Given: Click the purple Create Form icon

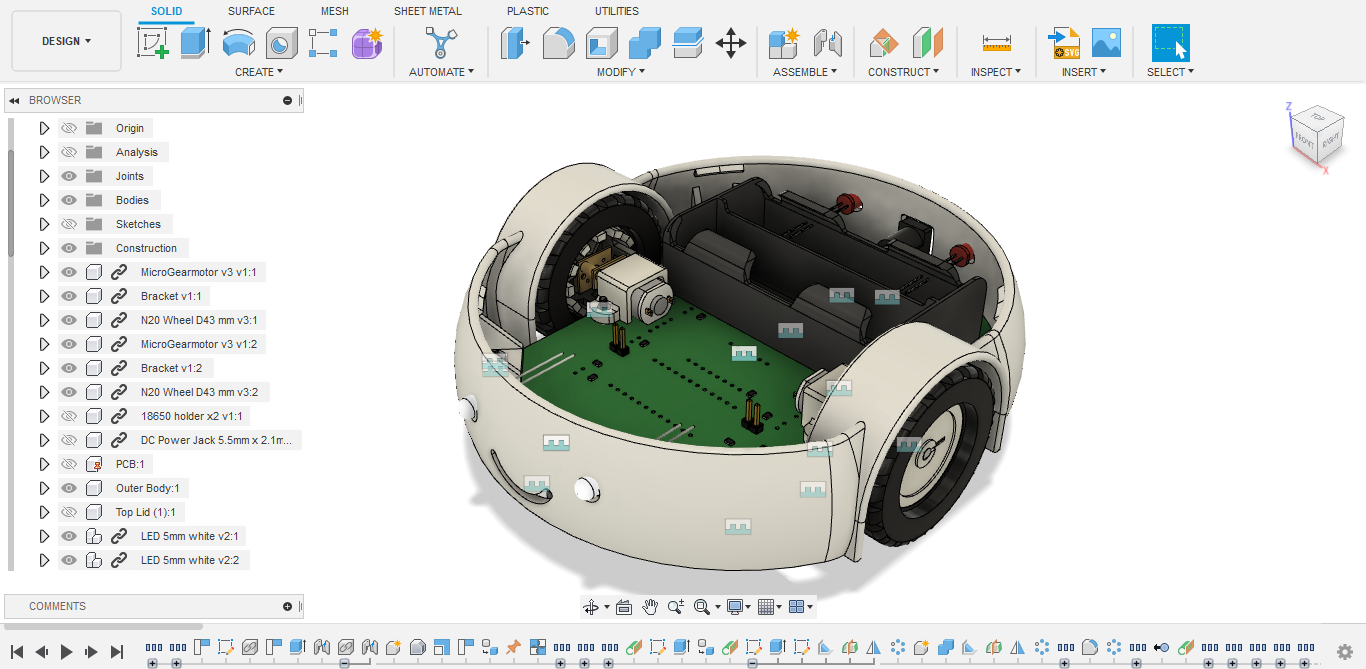Looking at the screenshot, I should coord(367,44).
